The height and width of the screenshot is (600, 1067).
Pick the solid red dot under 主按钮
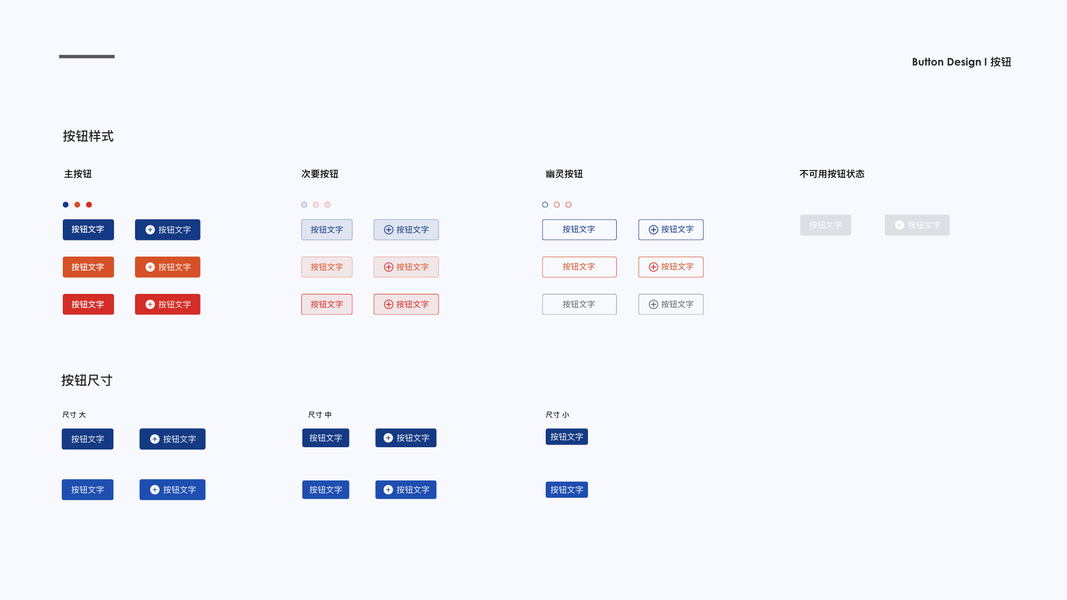click(x=89, y=205)
